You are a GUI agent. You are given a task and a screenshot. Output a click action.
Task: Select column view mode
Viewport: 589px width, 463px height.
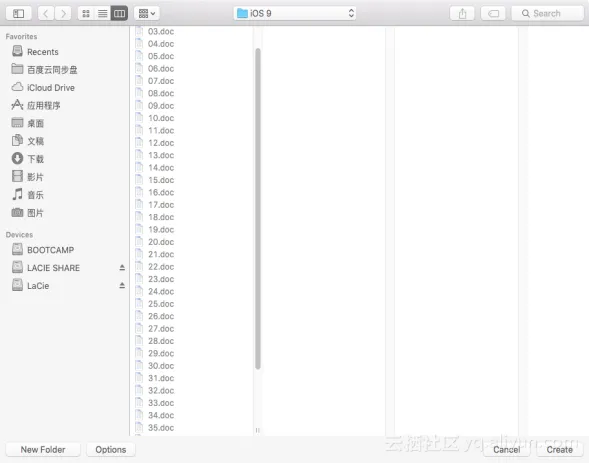click(119, 14)
